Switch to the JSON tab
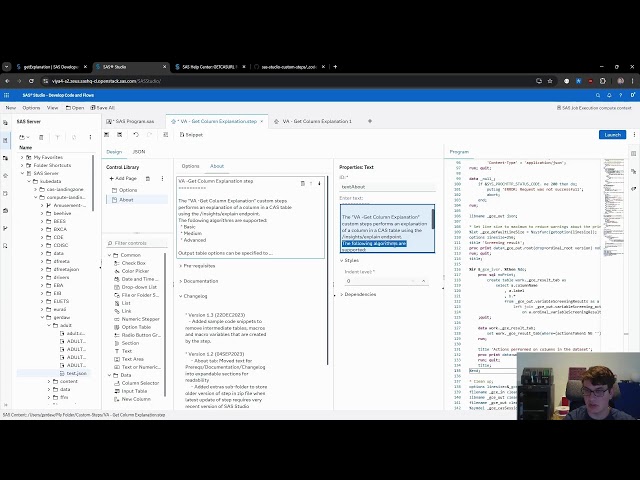Screen dimensions: 640x480 point(139,152)
